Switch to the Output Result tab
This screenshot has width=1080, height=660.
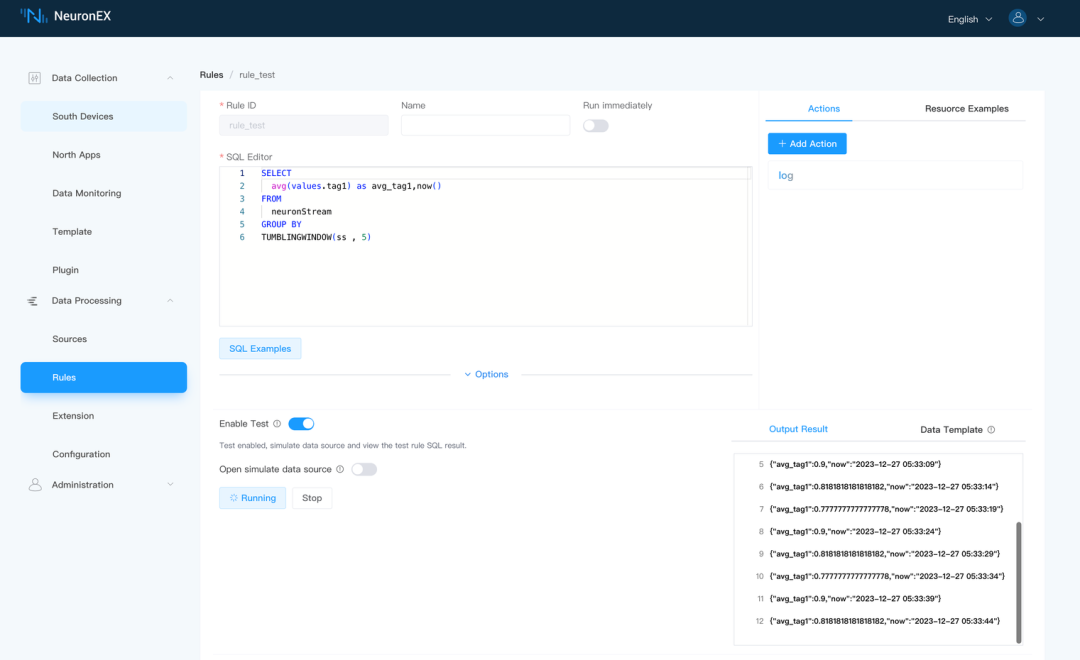798,429
